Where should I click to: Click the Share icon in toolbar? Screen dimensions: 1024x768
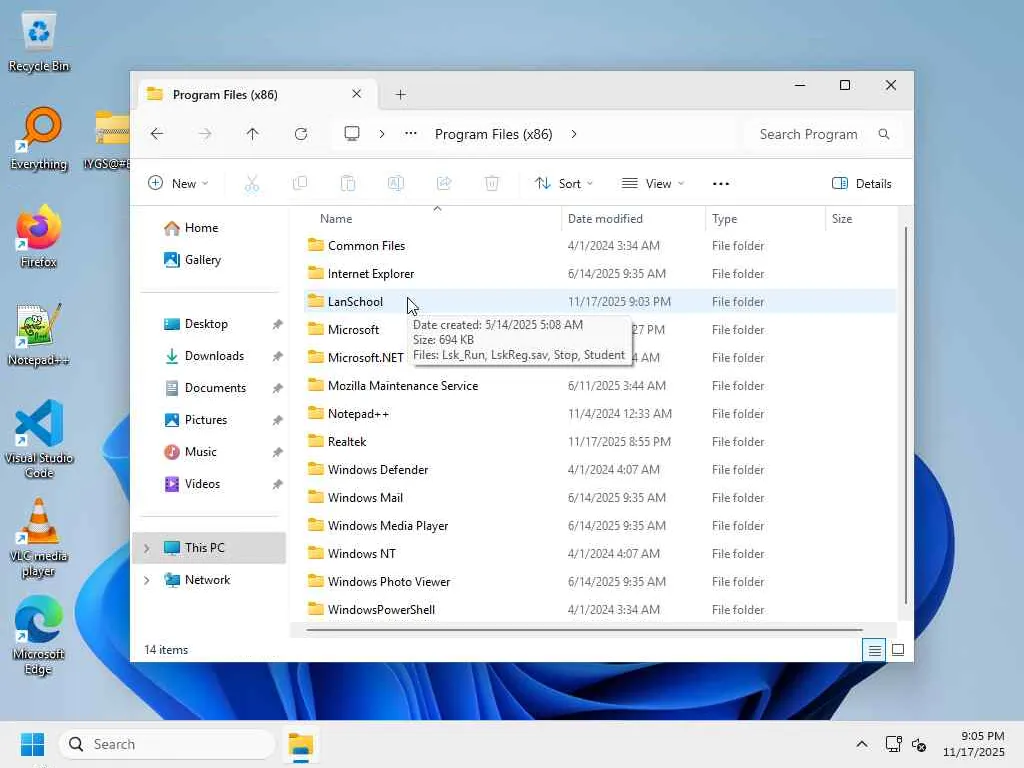click(444, 184)
